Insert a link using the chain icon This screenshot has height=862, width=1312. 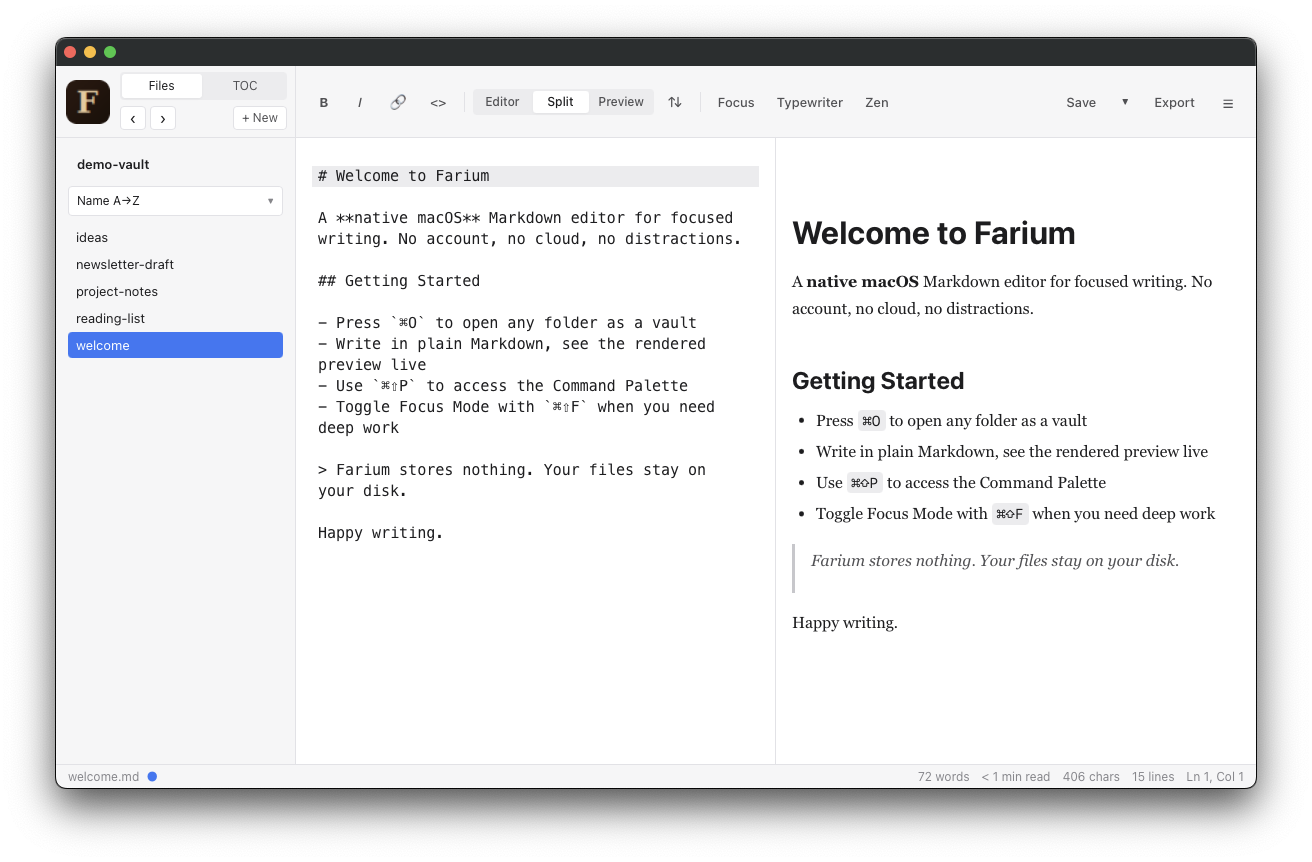(x=398, y=102)
